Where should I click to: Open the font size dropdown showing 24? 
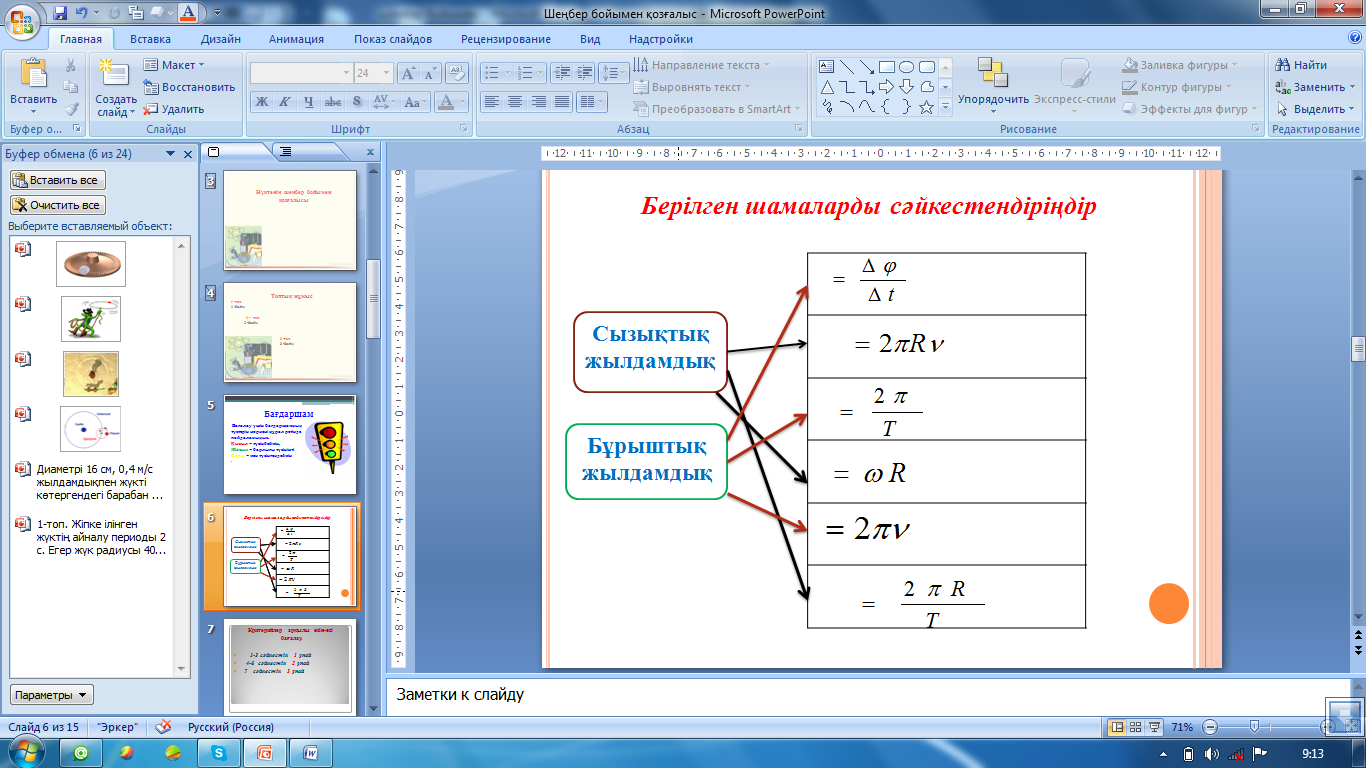(x=387, y=73)
